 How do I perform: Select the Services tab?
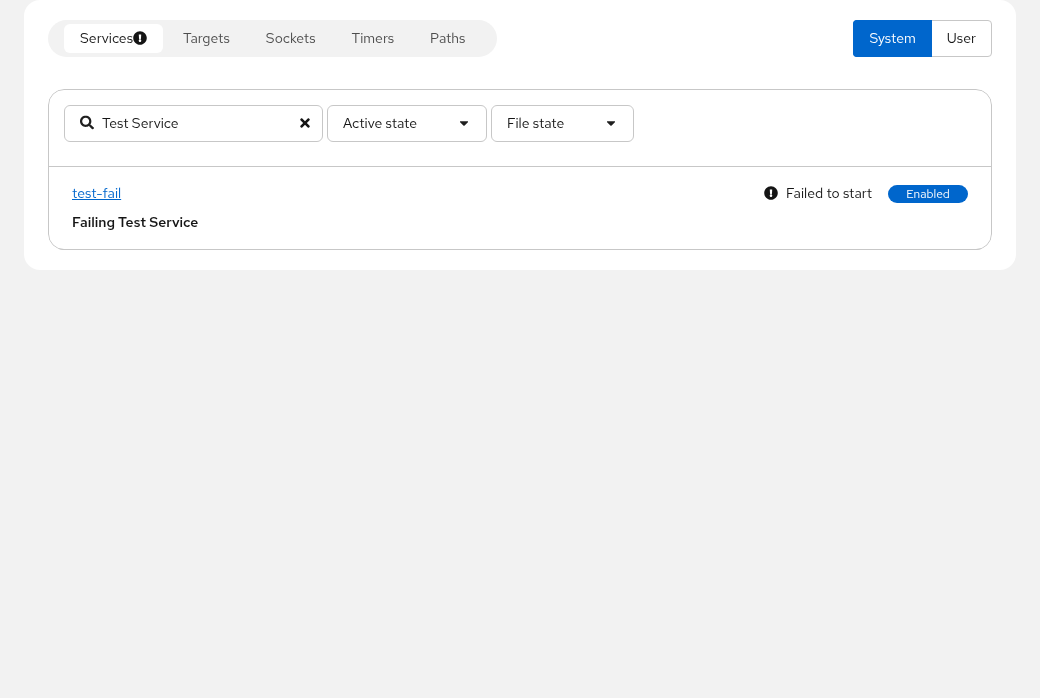[x=113, y=38]
